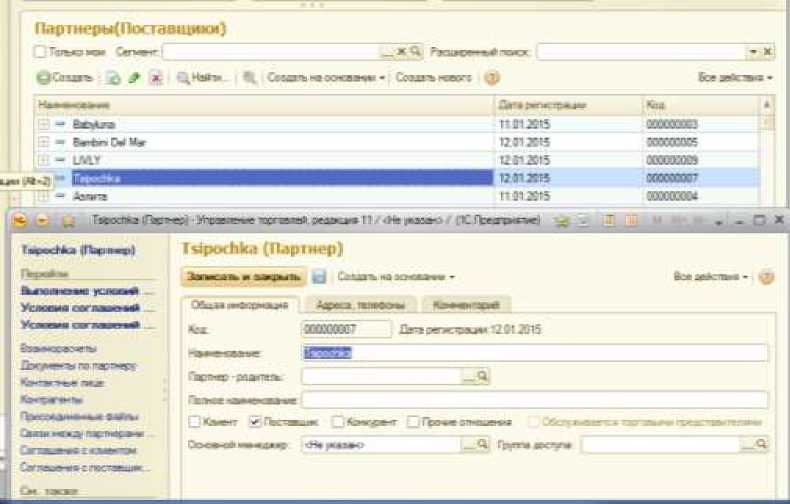Tick the Клиент checkbox

pos(194,421)
